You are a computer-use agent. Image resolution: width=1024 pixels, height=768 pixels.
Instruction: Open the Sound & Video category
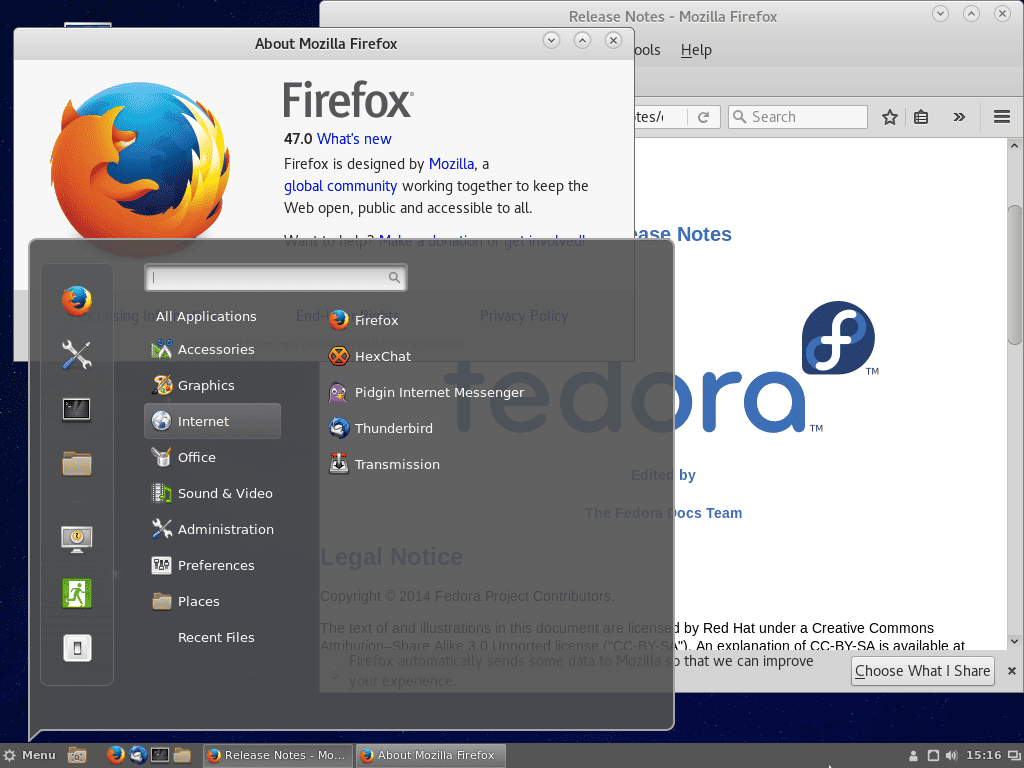pos(213,493)
